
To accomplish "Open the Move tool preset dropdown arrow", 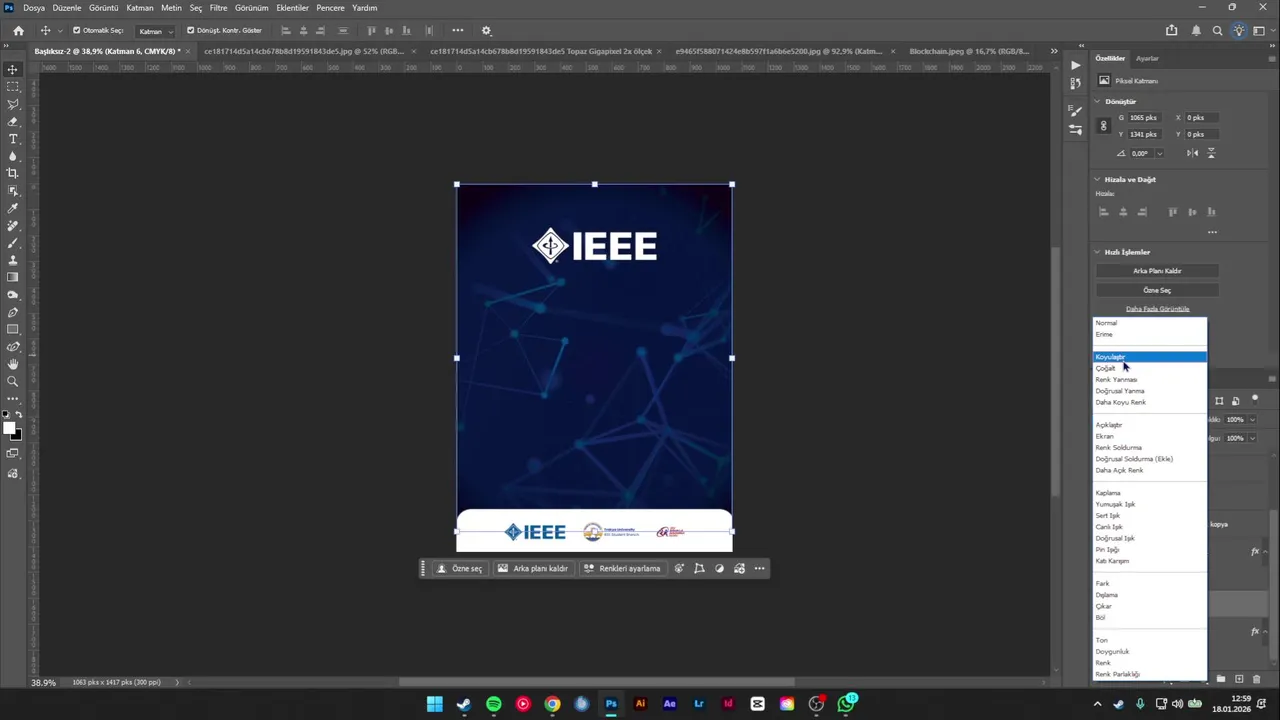I will [60, 31].
